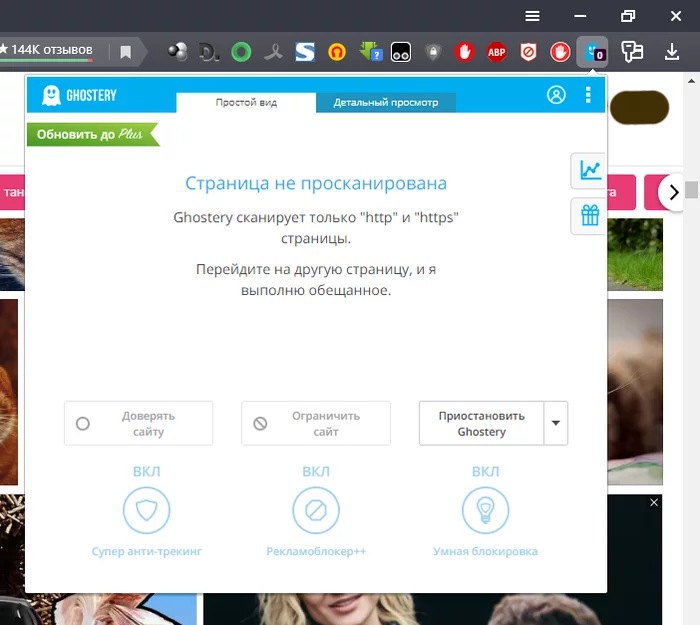Open the blue S extension icon
Viewport: 700px width, 625px height.
click(305, 52)
